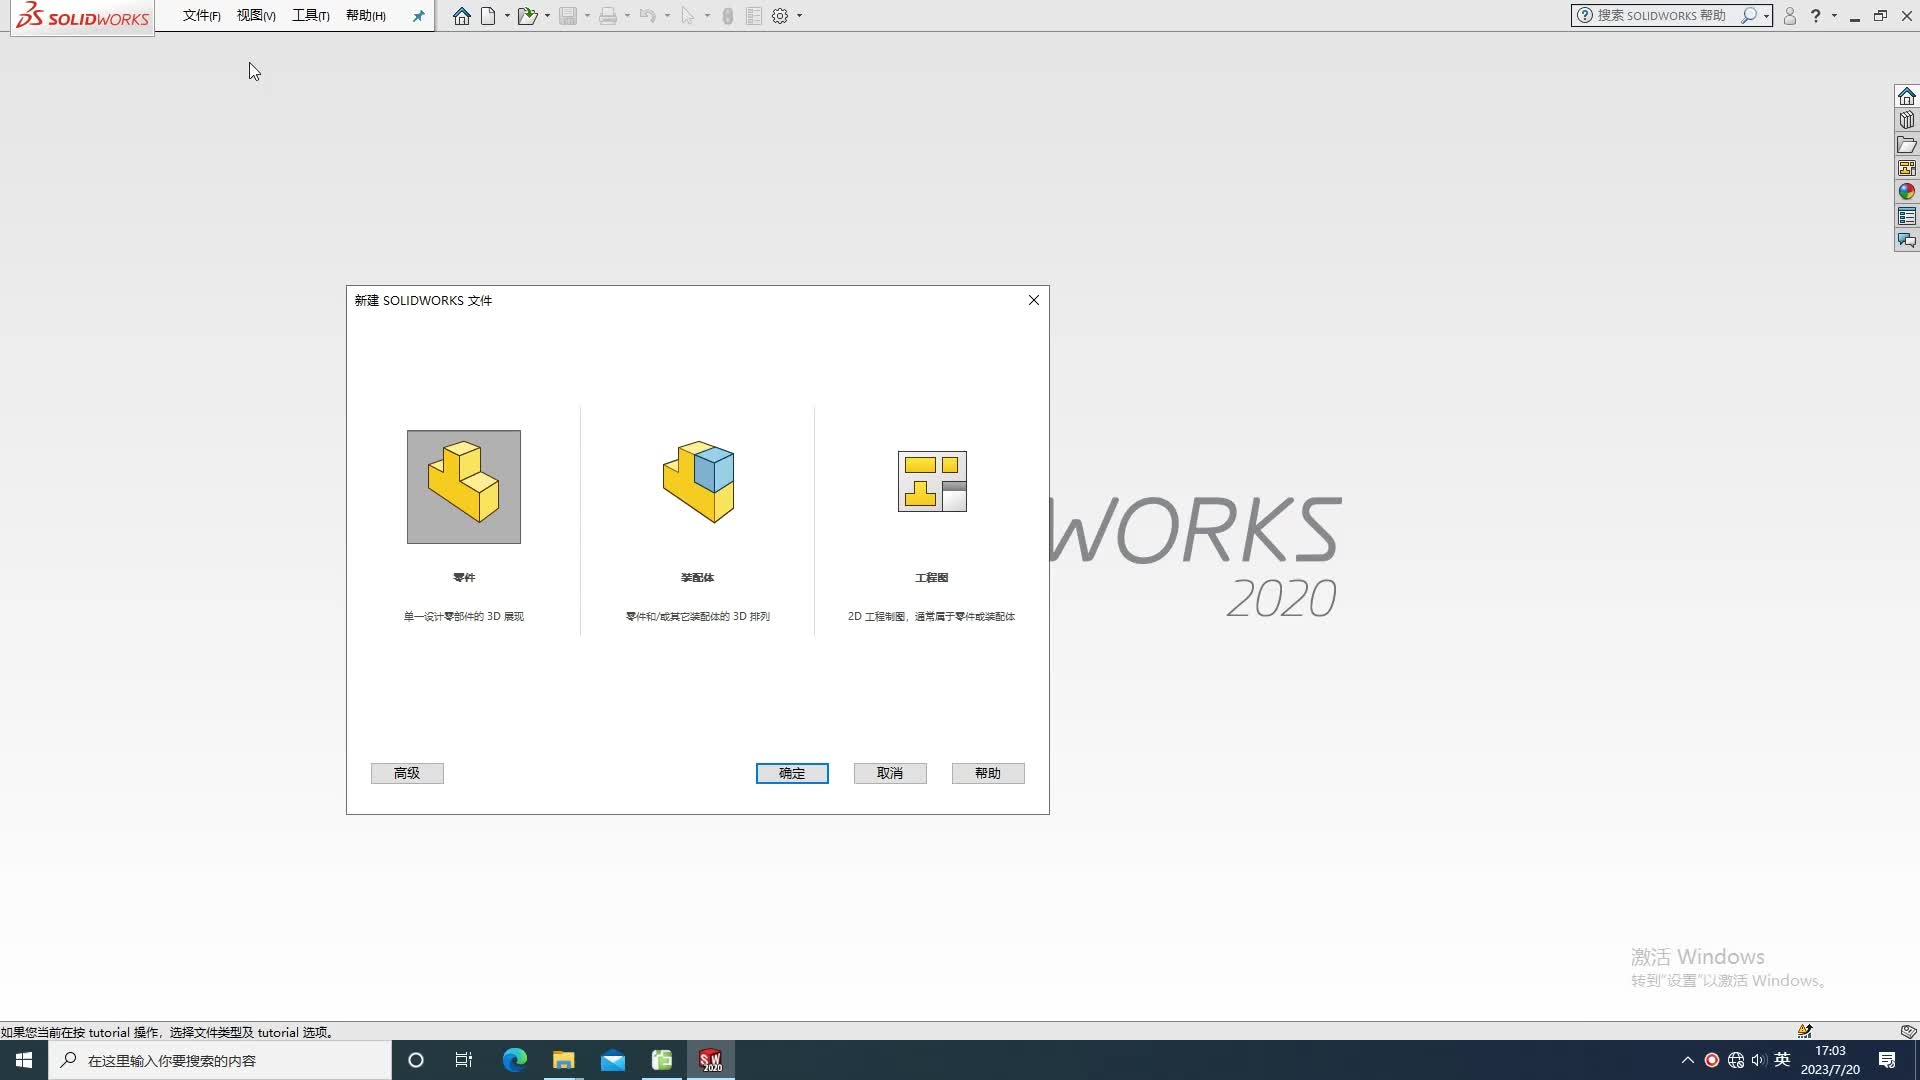Open Microsoft Edge from the taskbar

(514, 1060)
